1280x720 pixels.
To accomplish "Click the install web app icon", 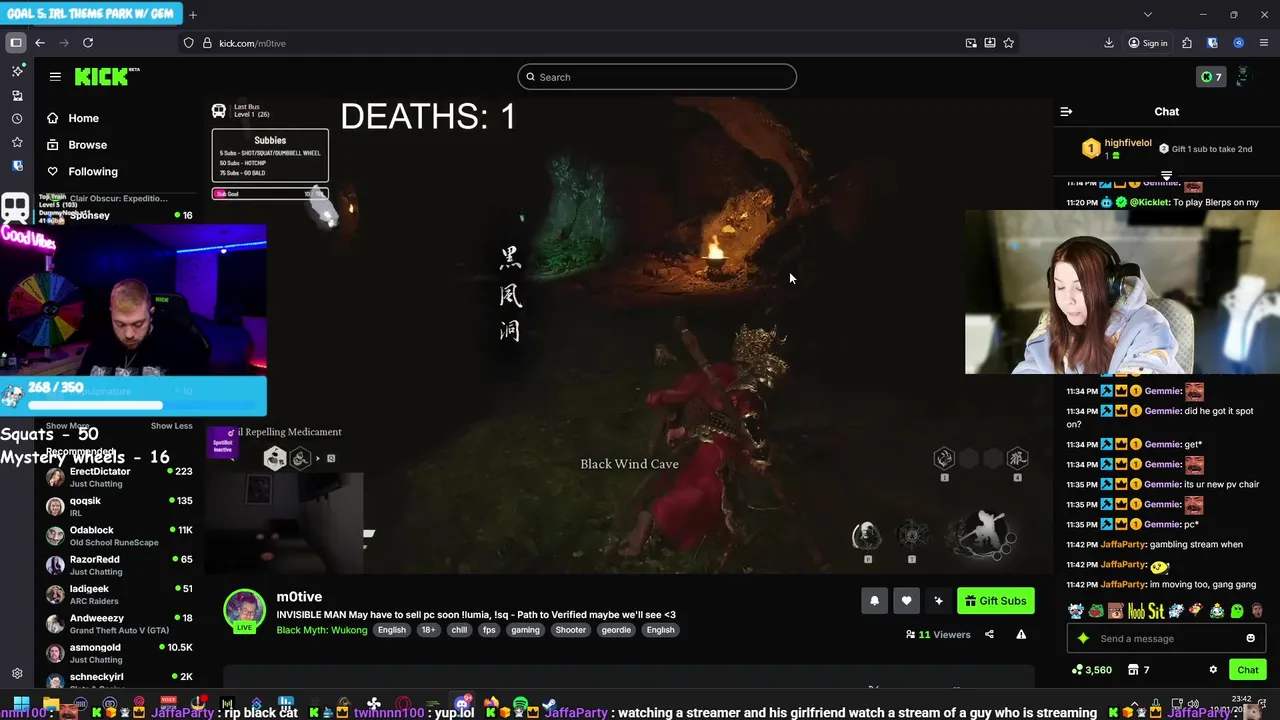I will [990, 43].
